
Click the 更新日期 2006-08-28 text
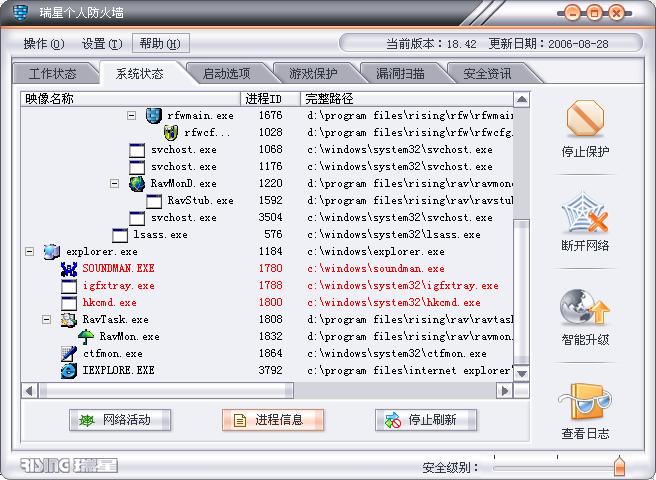548,44
